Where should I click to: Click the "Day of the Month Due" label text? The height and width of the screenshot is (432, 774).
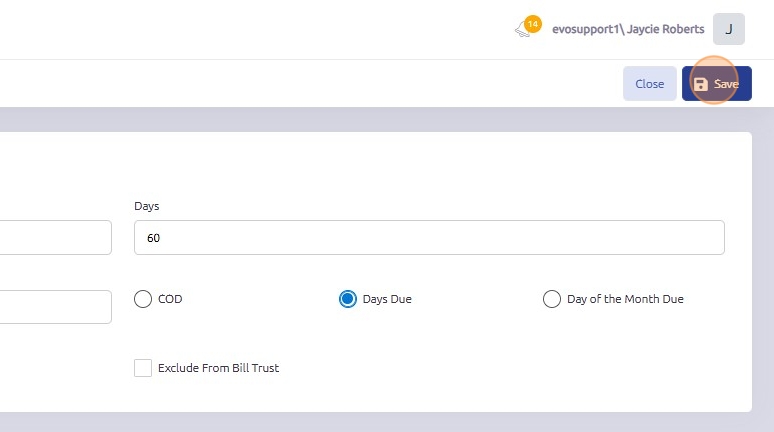coord(625,299)
